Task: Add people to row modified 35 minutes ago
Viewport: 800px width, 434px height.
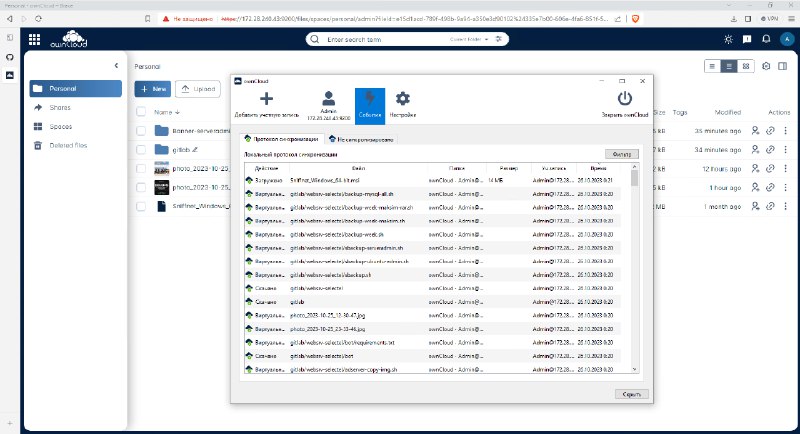Action: [x=755, y=131]
